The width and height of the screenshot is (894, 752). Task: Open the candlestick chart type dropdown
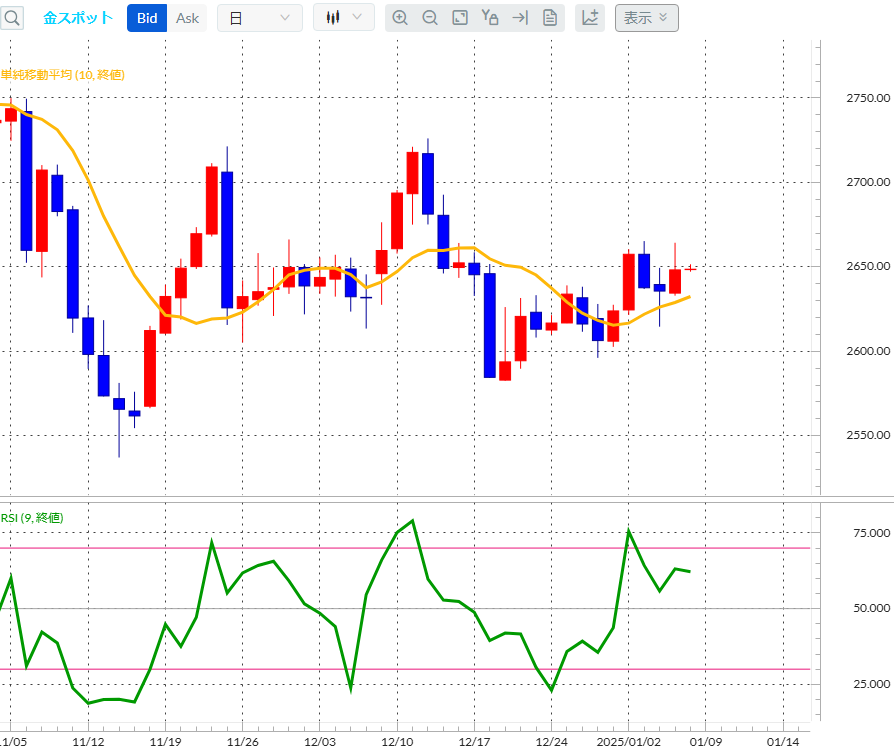[344, 18]
